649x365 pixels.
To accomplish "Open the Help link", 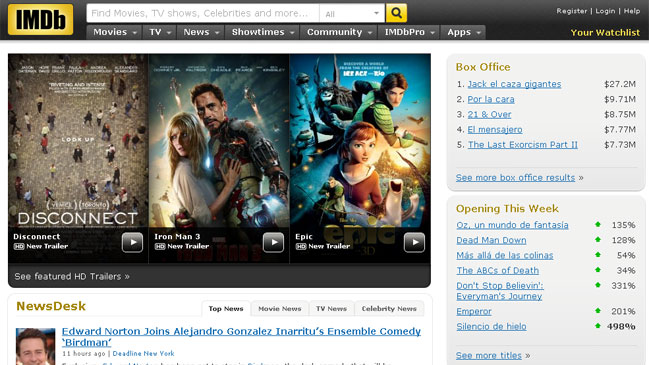I will tap(632, 11).
